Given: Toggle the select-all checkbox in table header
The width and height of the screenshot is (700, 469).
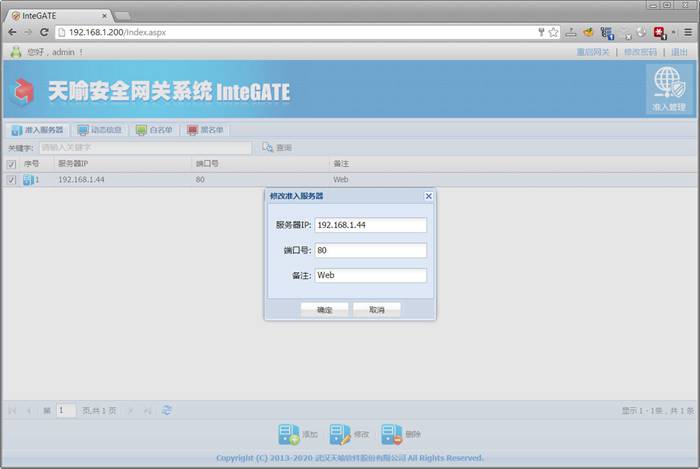Looking at the screenshot, I should coord(12,164).
